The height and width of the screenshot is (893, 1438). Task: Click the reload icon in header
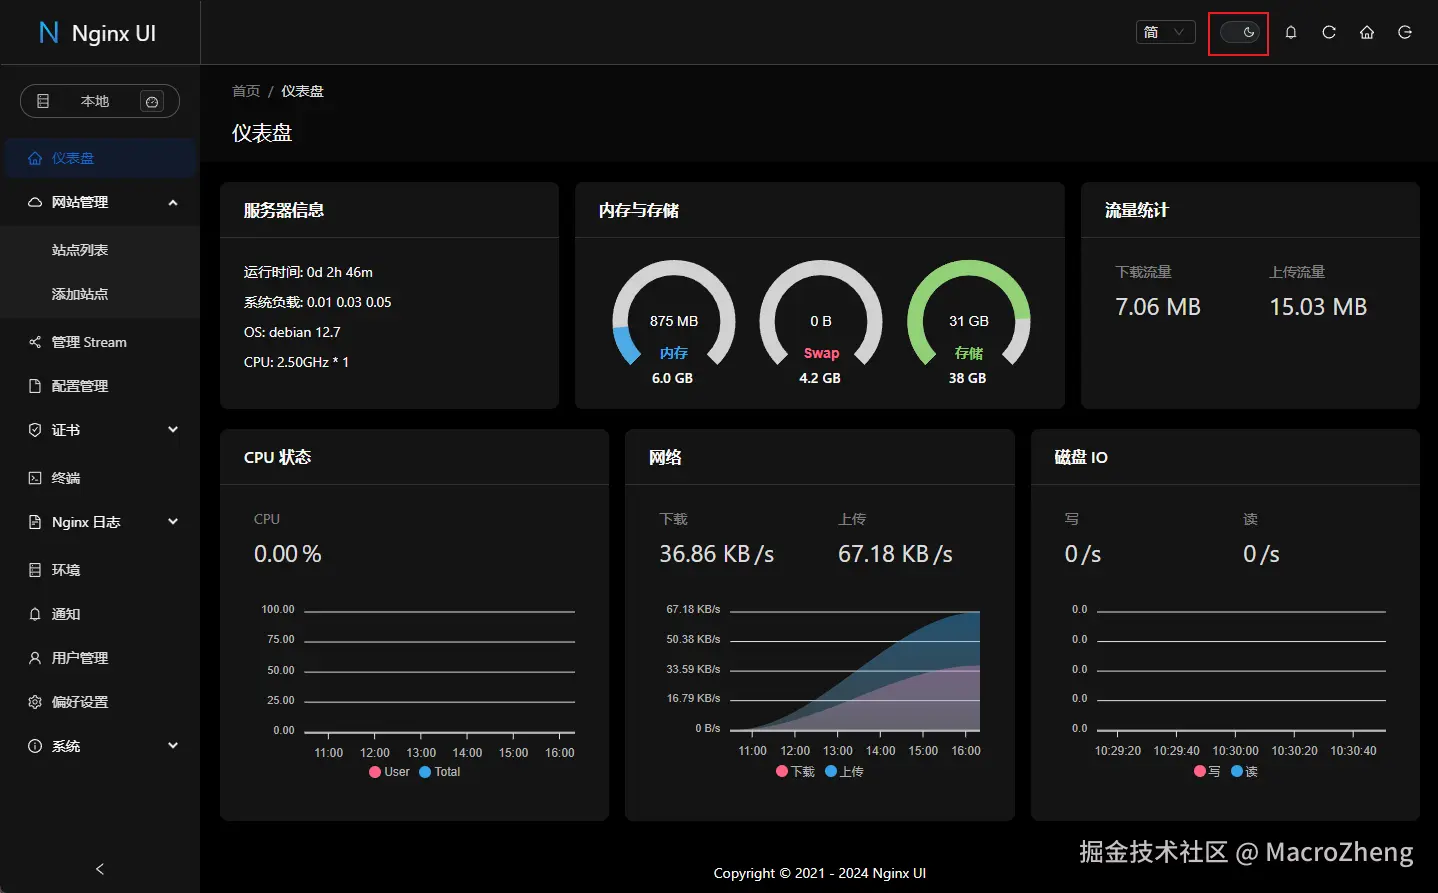[x=1329, y=33]
